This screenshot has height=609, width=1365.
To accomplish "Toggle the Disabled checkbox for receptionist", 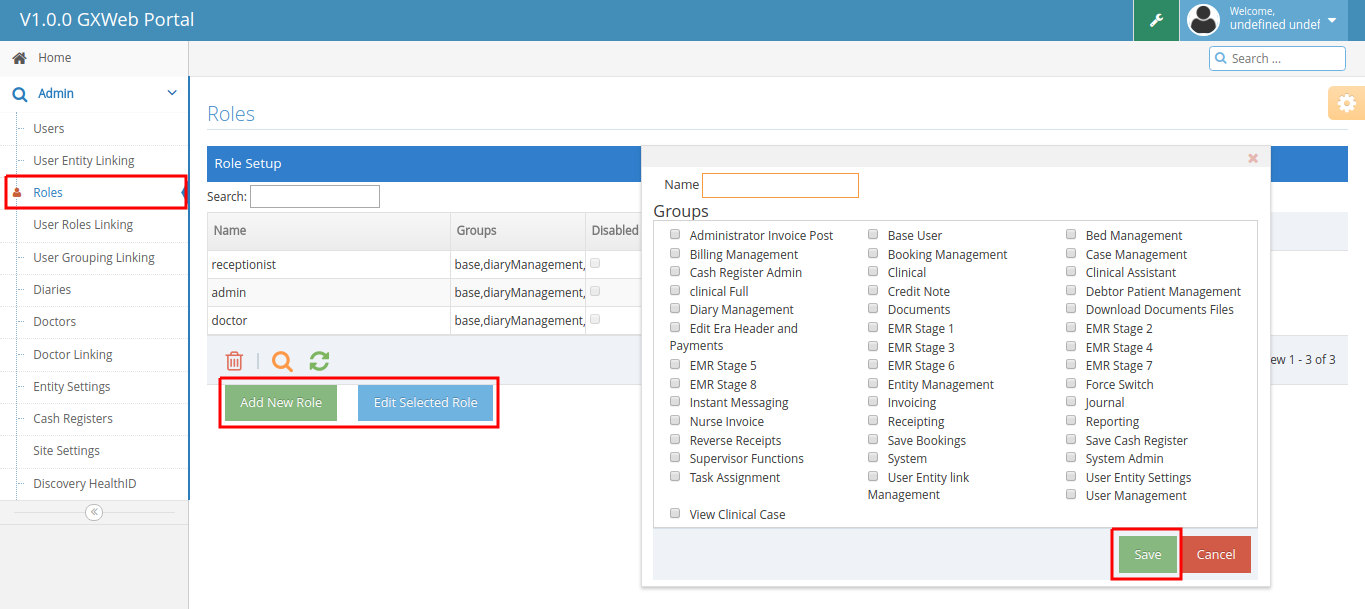I will pos(596,264).
